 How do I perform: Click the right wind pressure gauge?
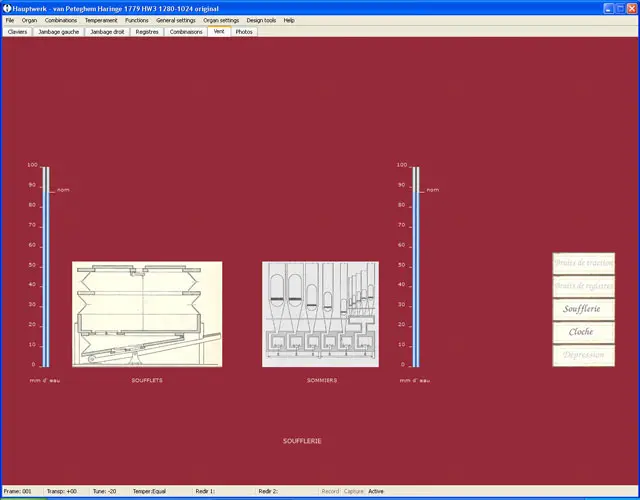coord(414,267)
